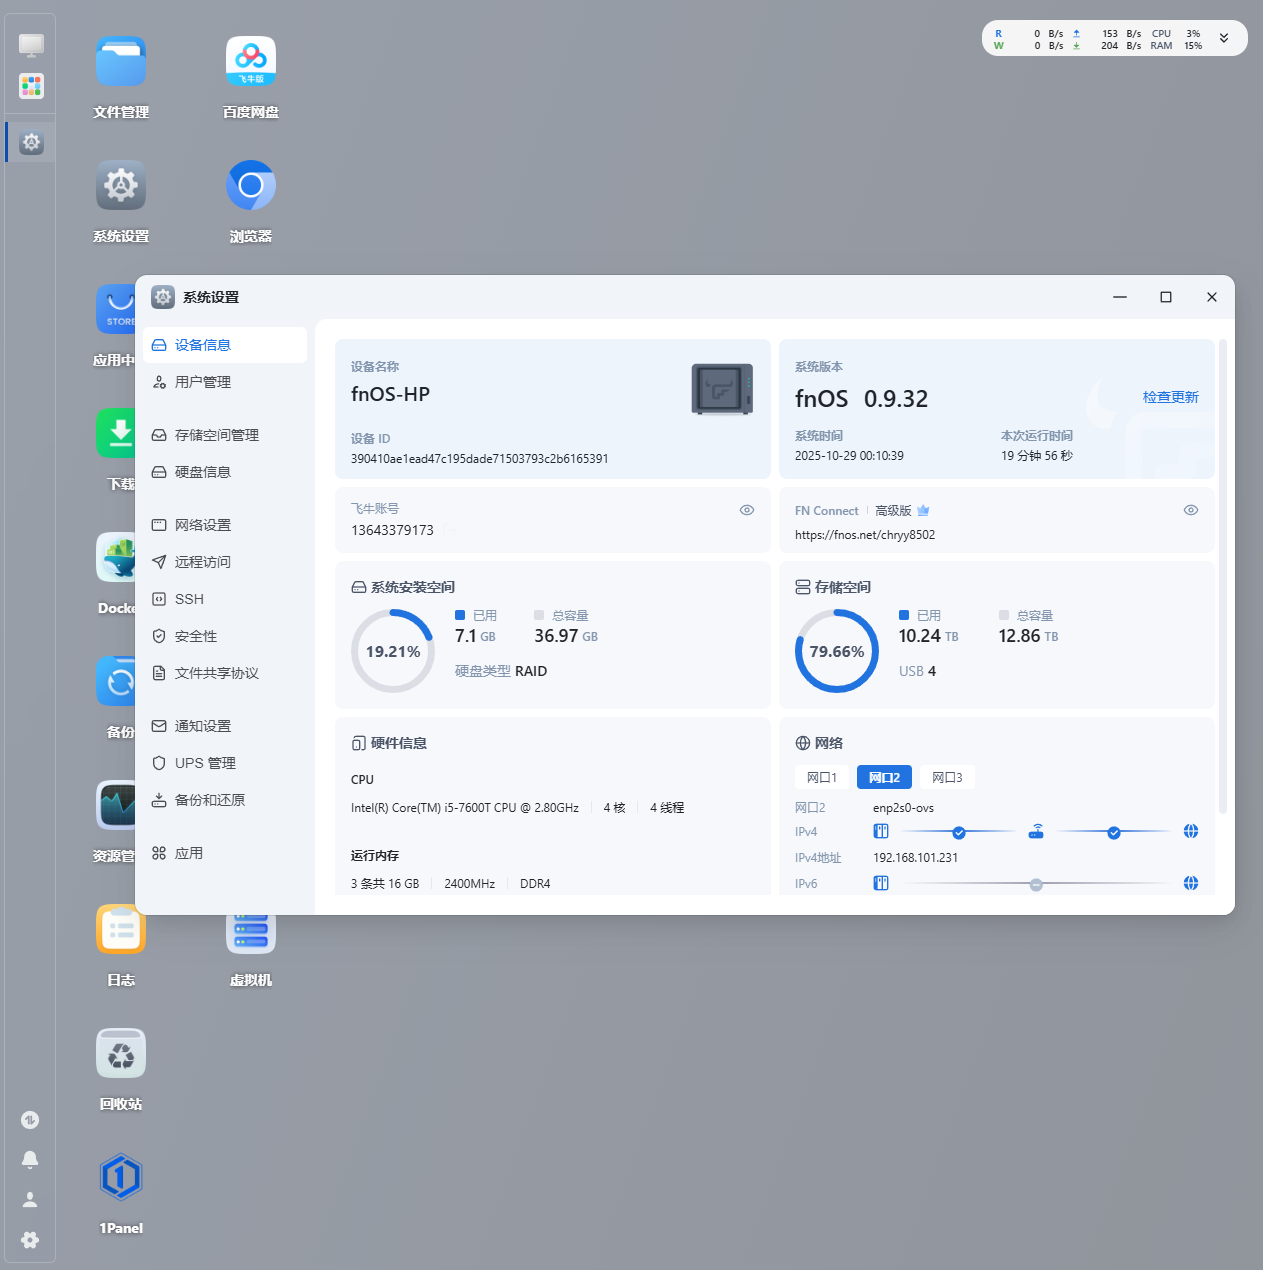Open the 回收站 desktop icon
The image size is (1263, 1270).
pos(121,1054)
